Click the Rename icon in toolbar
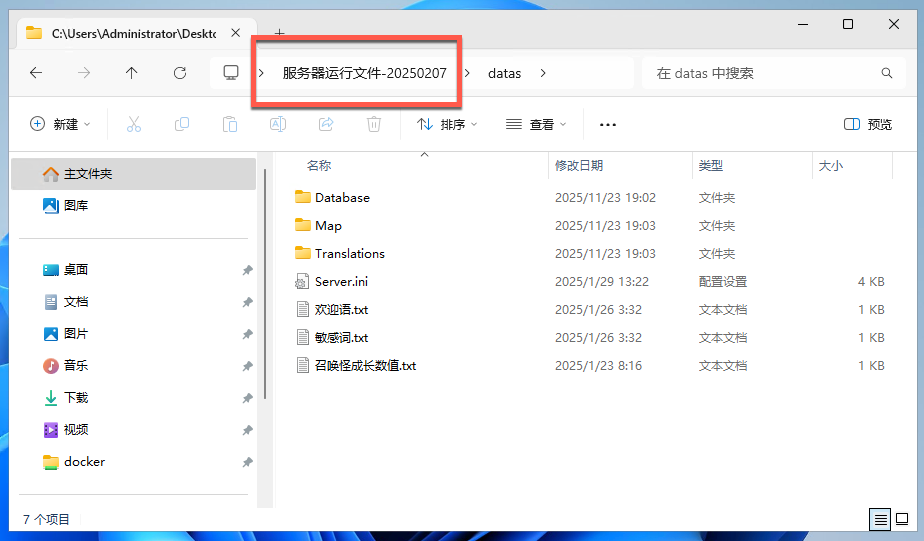 (278, 124)
